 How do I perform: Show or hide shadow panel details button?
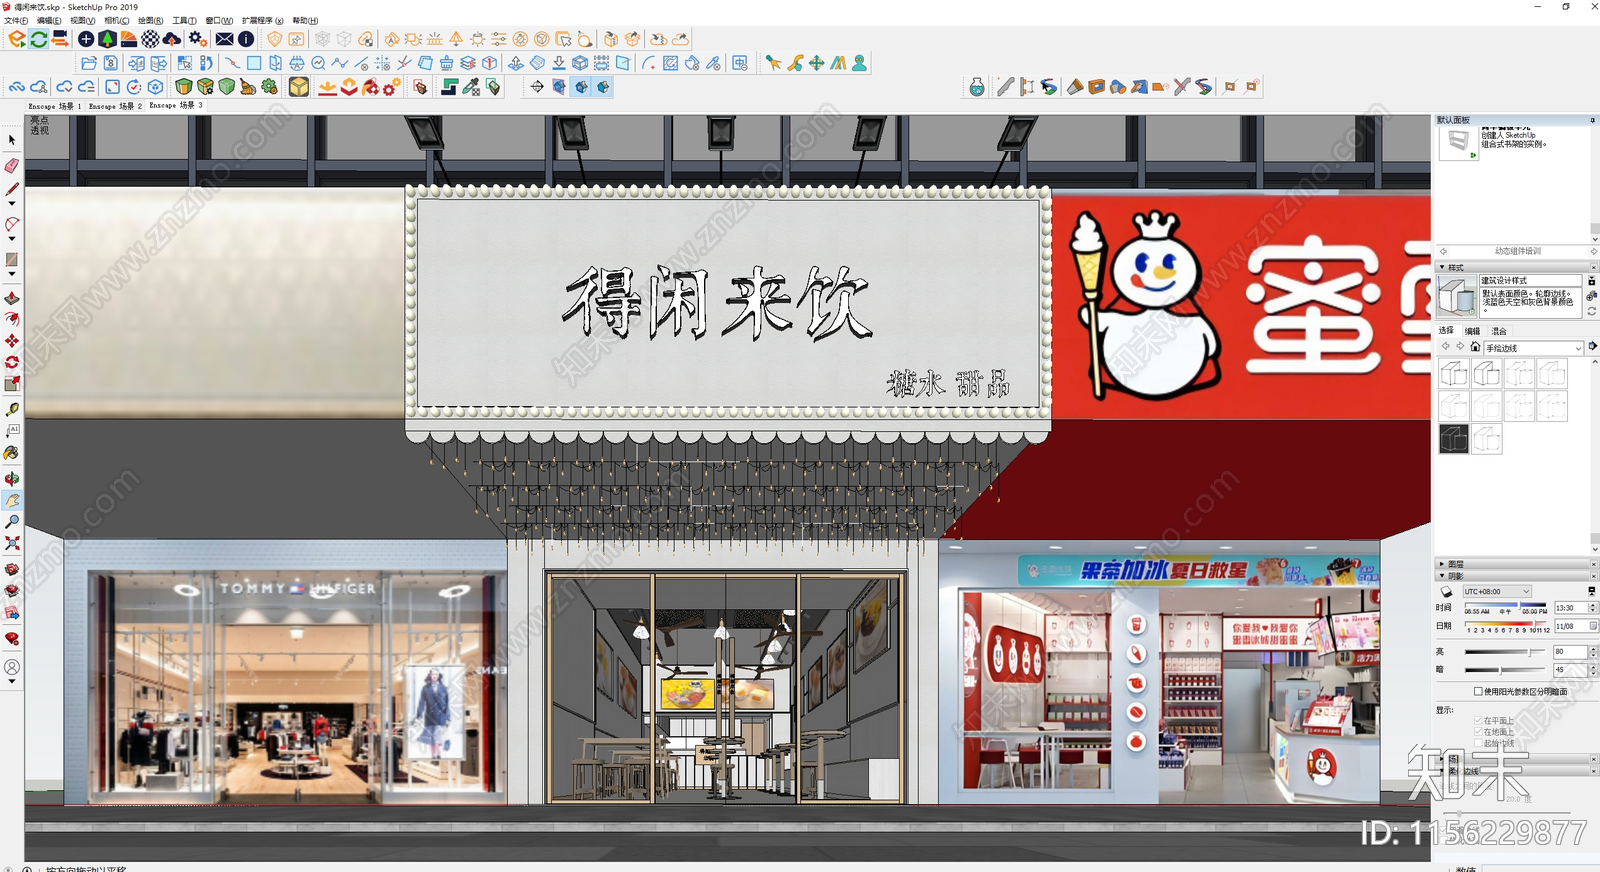1592,591
